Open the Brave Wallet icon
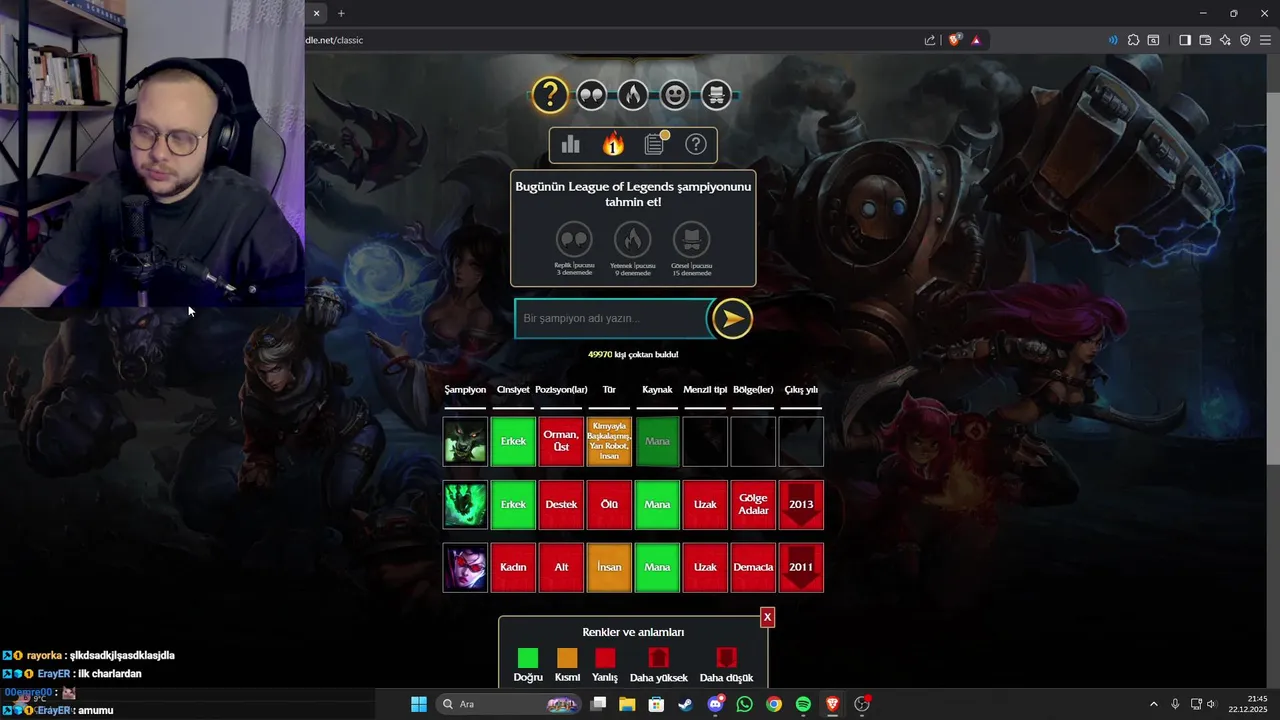 click(x=1205, y=40)
